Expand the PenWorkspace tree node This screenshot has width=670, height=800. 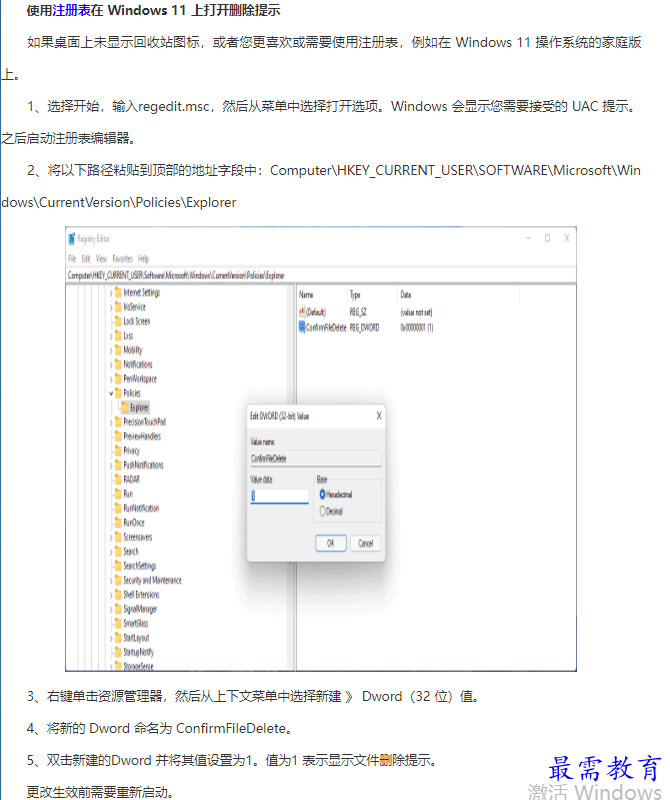111,379
